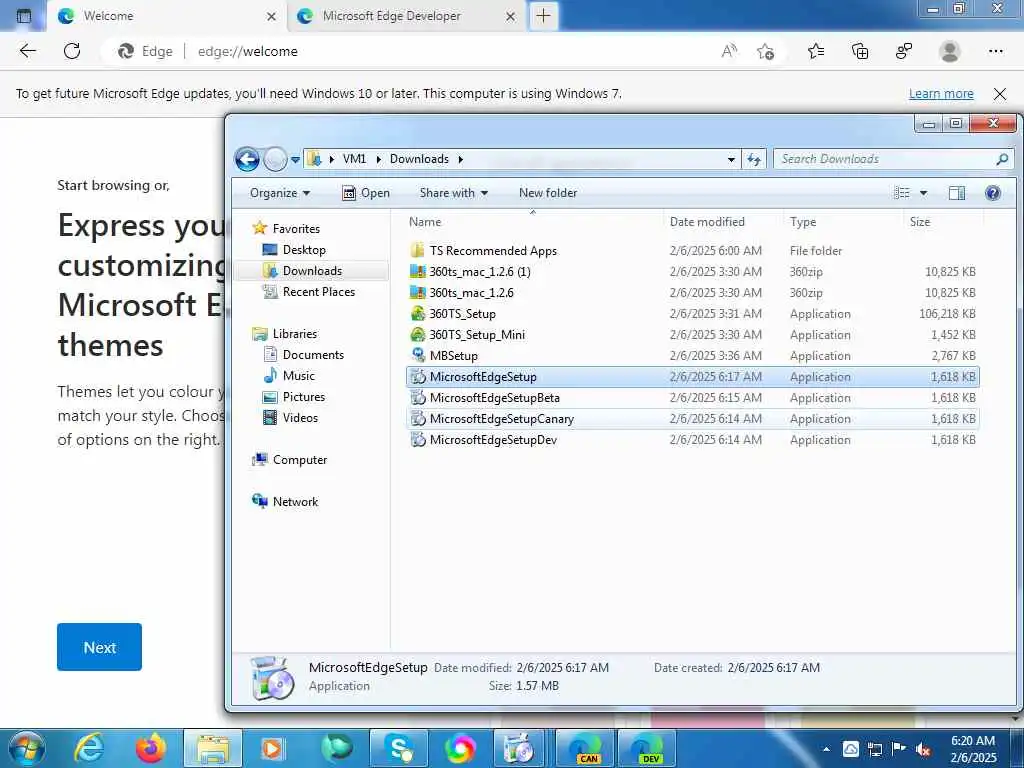Follow the Learn more link
The width and height of the screenshot is (1024, 768).
coord(941,93)
